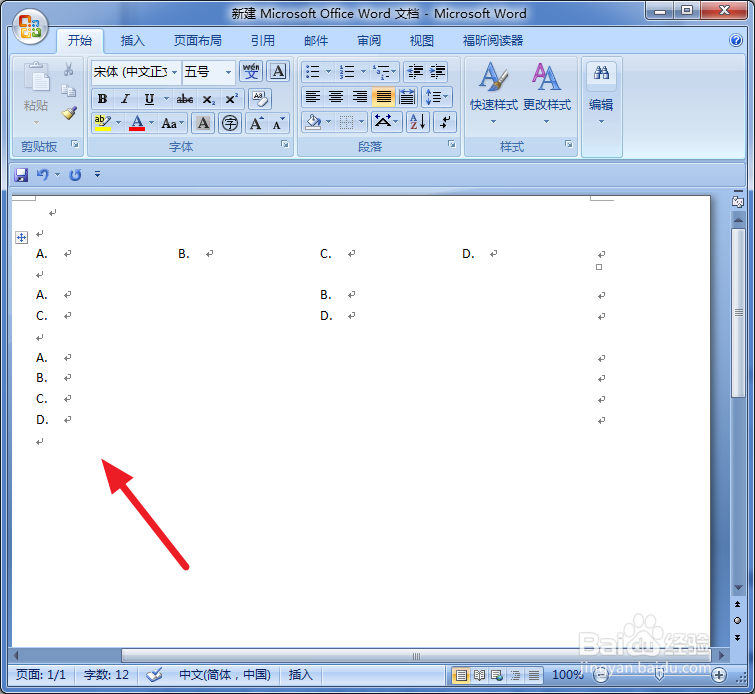Click the 中文(简体，中国) language indicator
Viewport: 755px width, 694px height.
pos(225,675)
